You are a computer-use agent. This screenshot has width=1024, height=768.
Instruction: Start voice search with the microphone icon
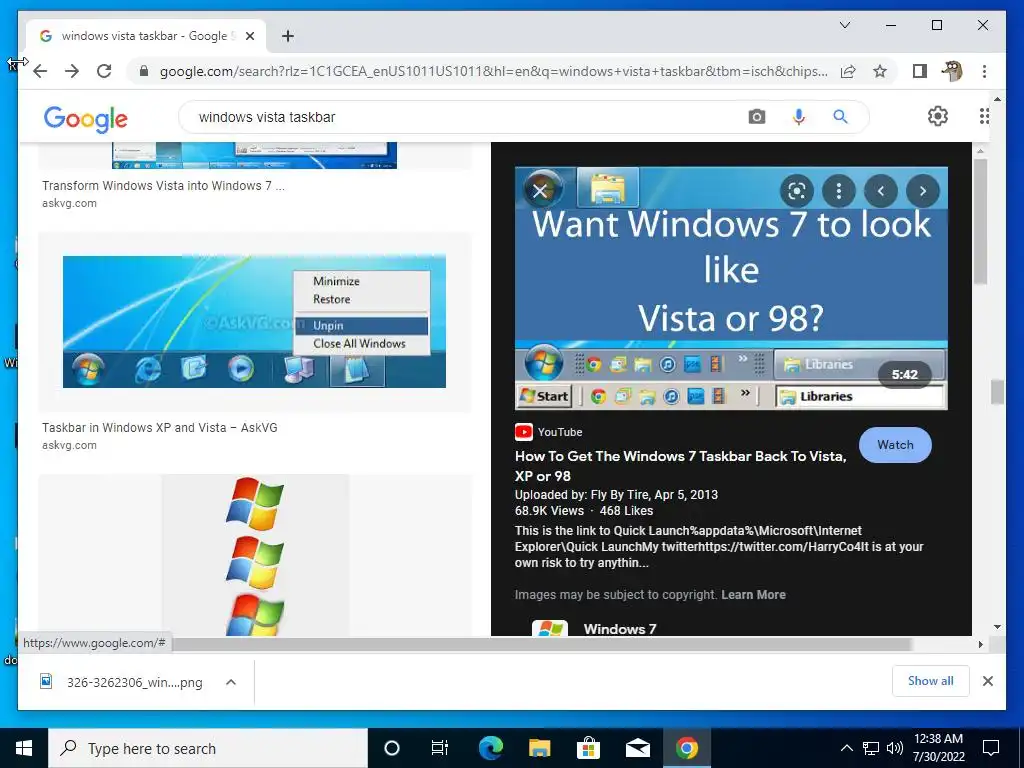(798, 117)
